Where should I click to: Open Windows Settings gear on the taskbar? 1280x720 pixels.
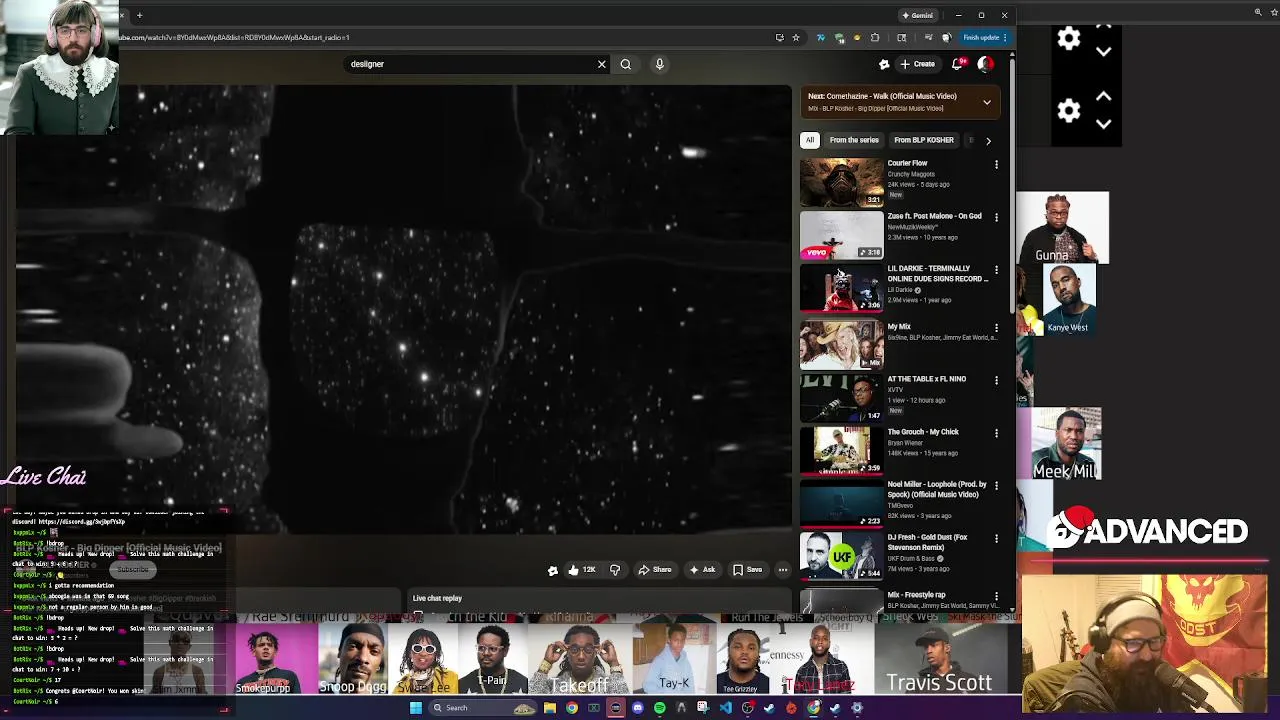pyautogui.click(x=857, y=708)
